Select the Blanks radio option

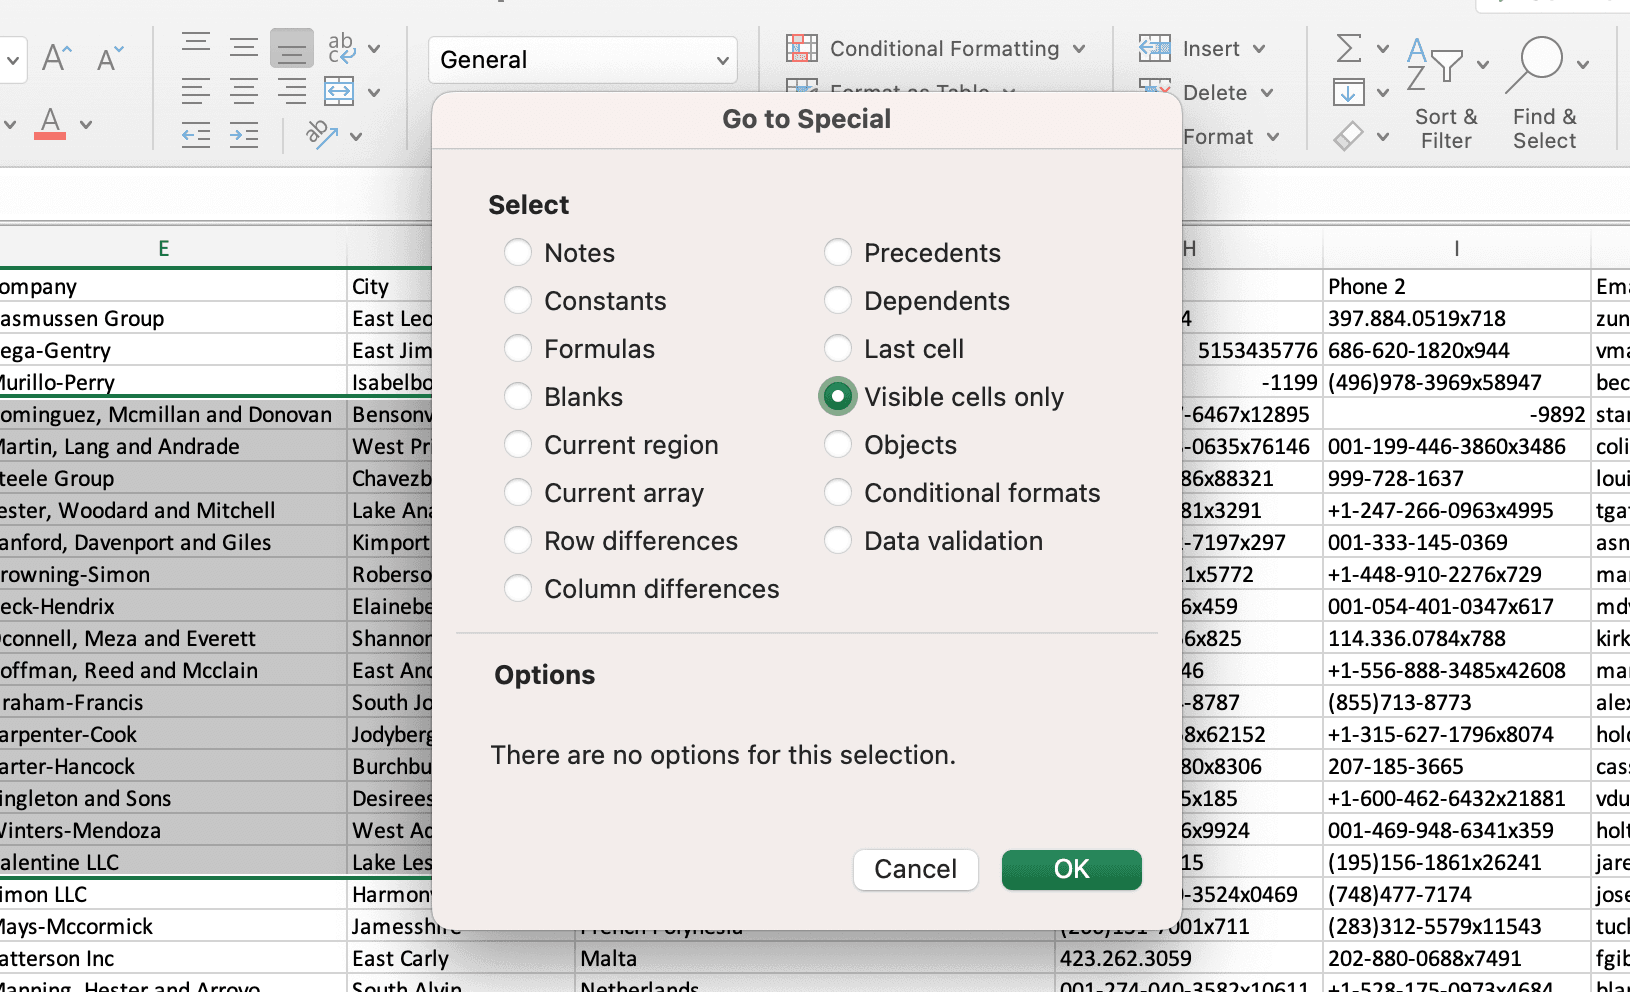(x=518, y=397)
